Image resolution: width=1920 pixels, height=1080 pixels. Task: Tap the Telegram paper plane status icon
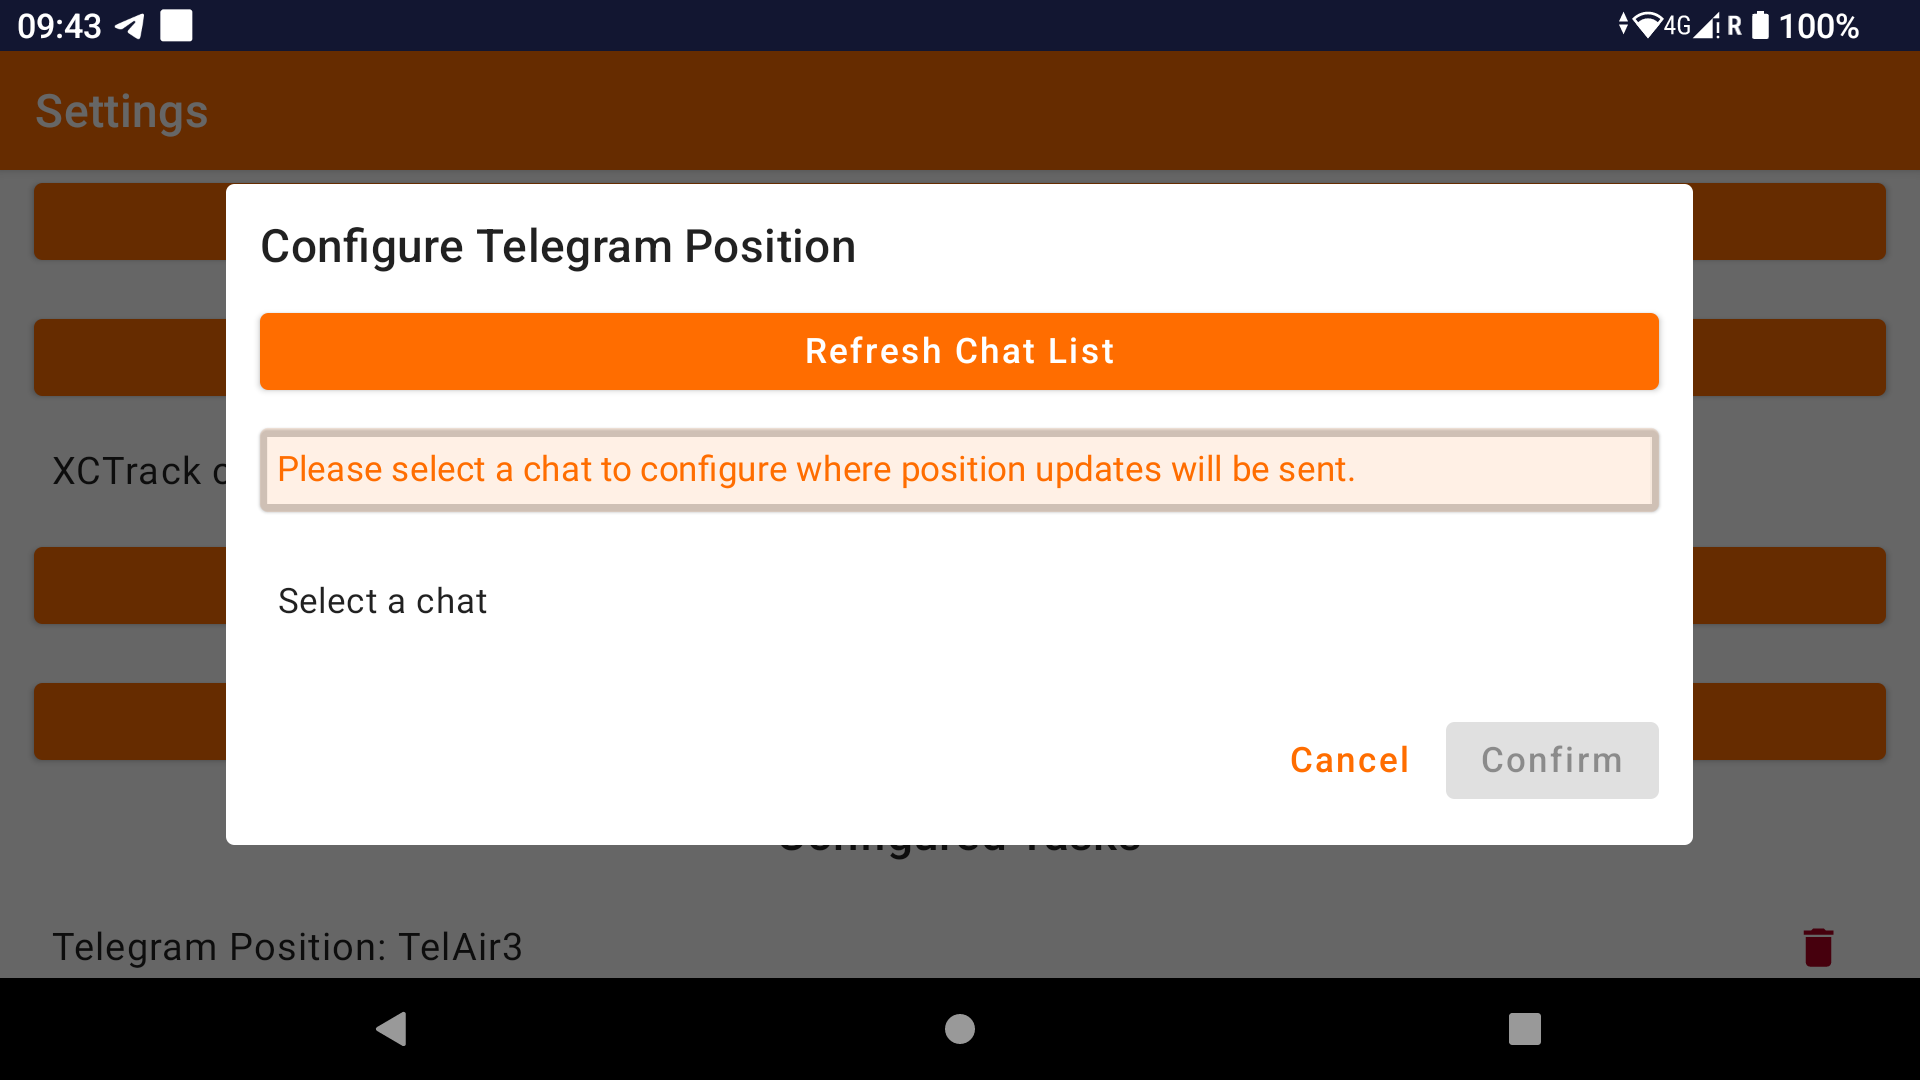[130, 26]
